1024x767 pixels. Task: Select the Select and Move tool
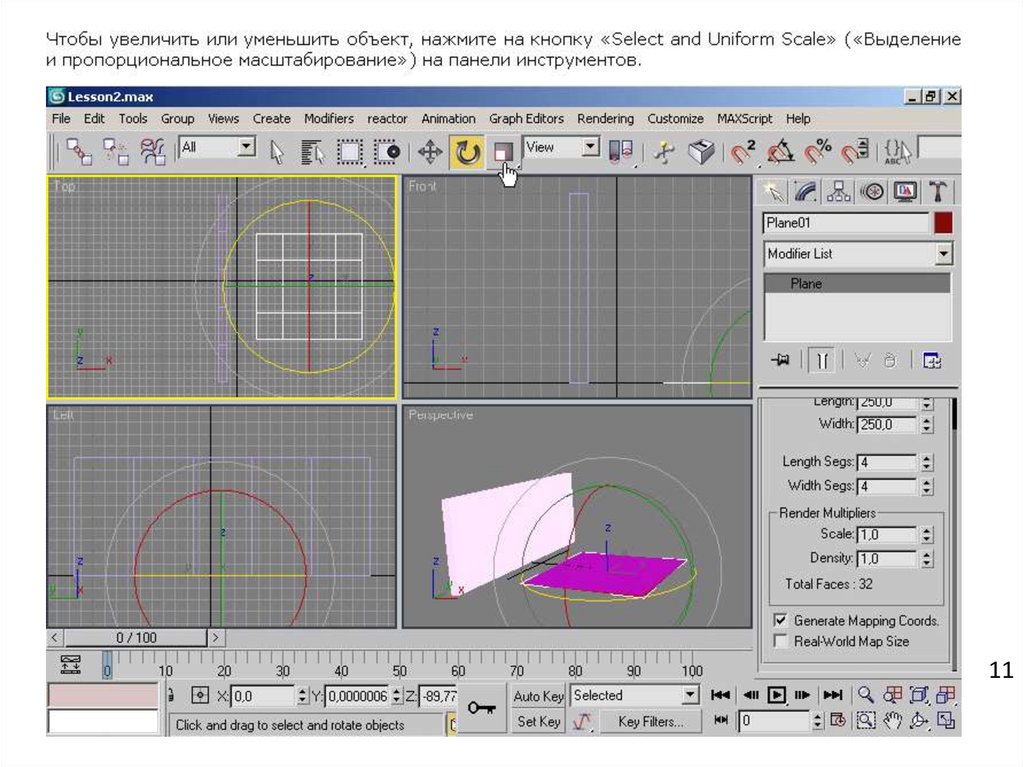coord(430,152)
